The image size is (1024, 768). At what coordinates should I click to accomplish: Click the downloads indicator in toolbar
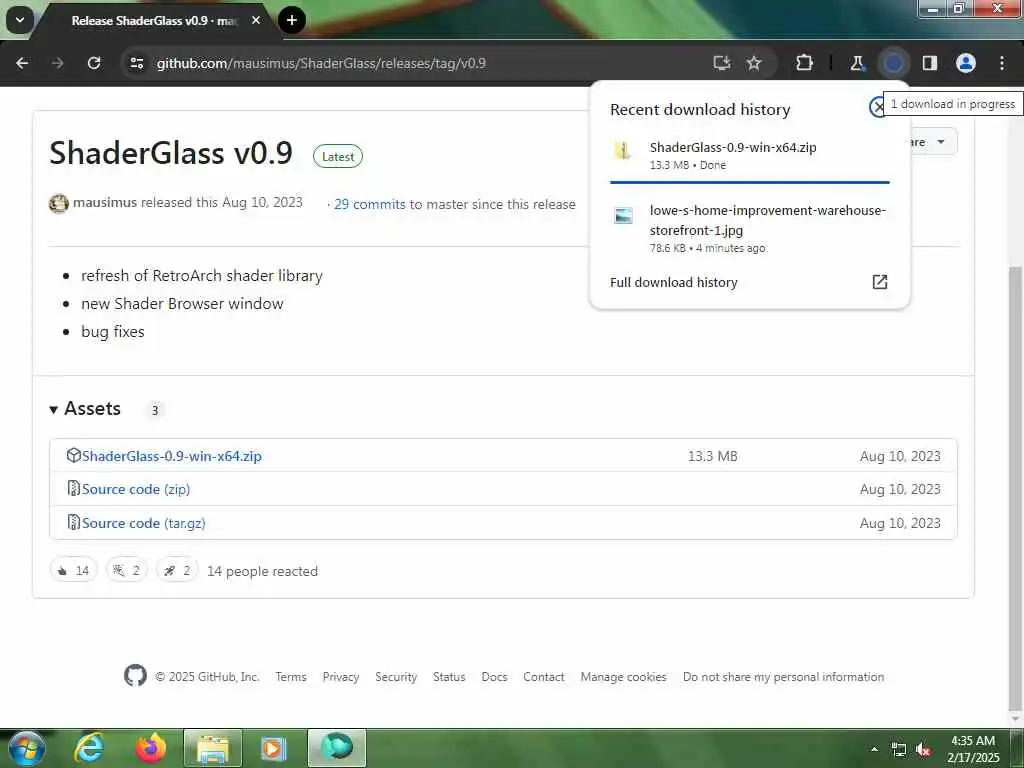click(x=893, y=63)
